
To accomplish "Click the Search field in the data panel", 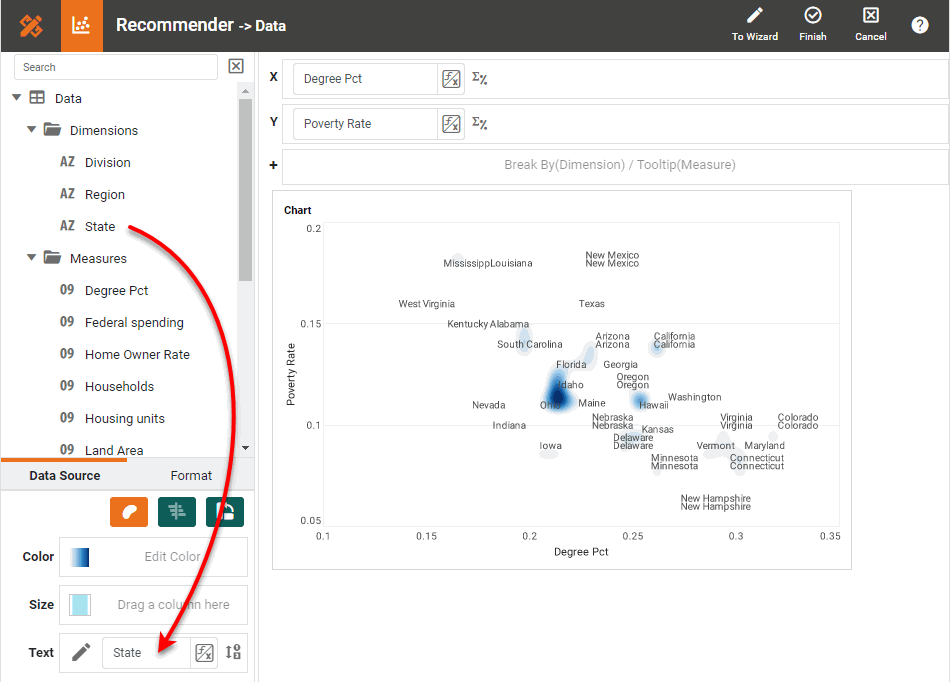I will 116,67.
